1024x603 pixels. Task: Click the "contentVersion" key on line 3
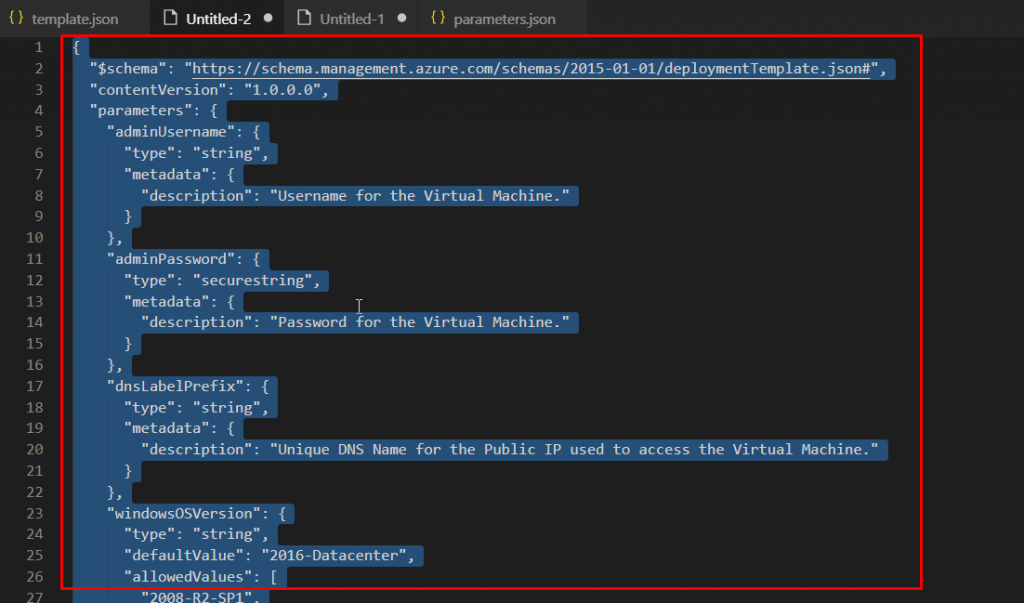tap(157, 90)
